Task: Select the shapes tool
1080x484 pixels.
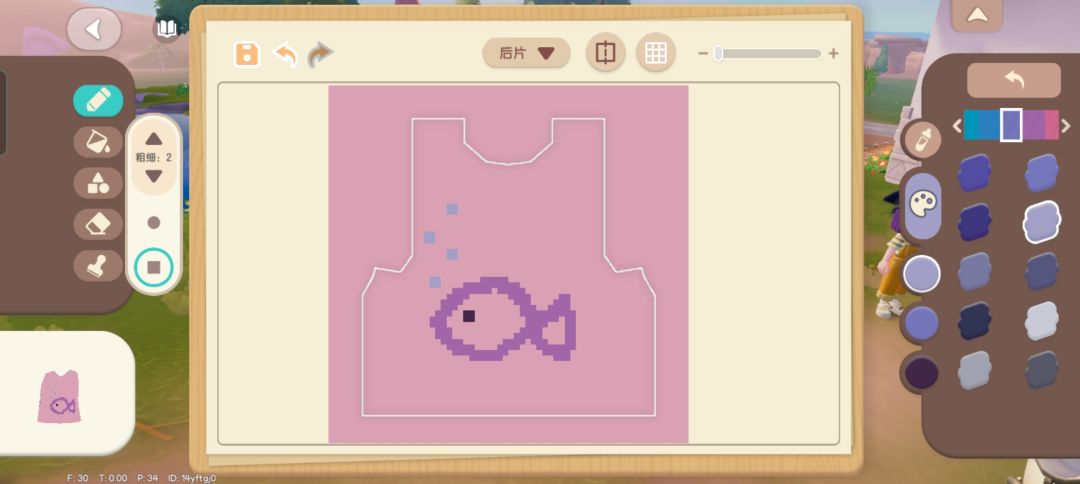Action: 98,183
